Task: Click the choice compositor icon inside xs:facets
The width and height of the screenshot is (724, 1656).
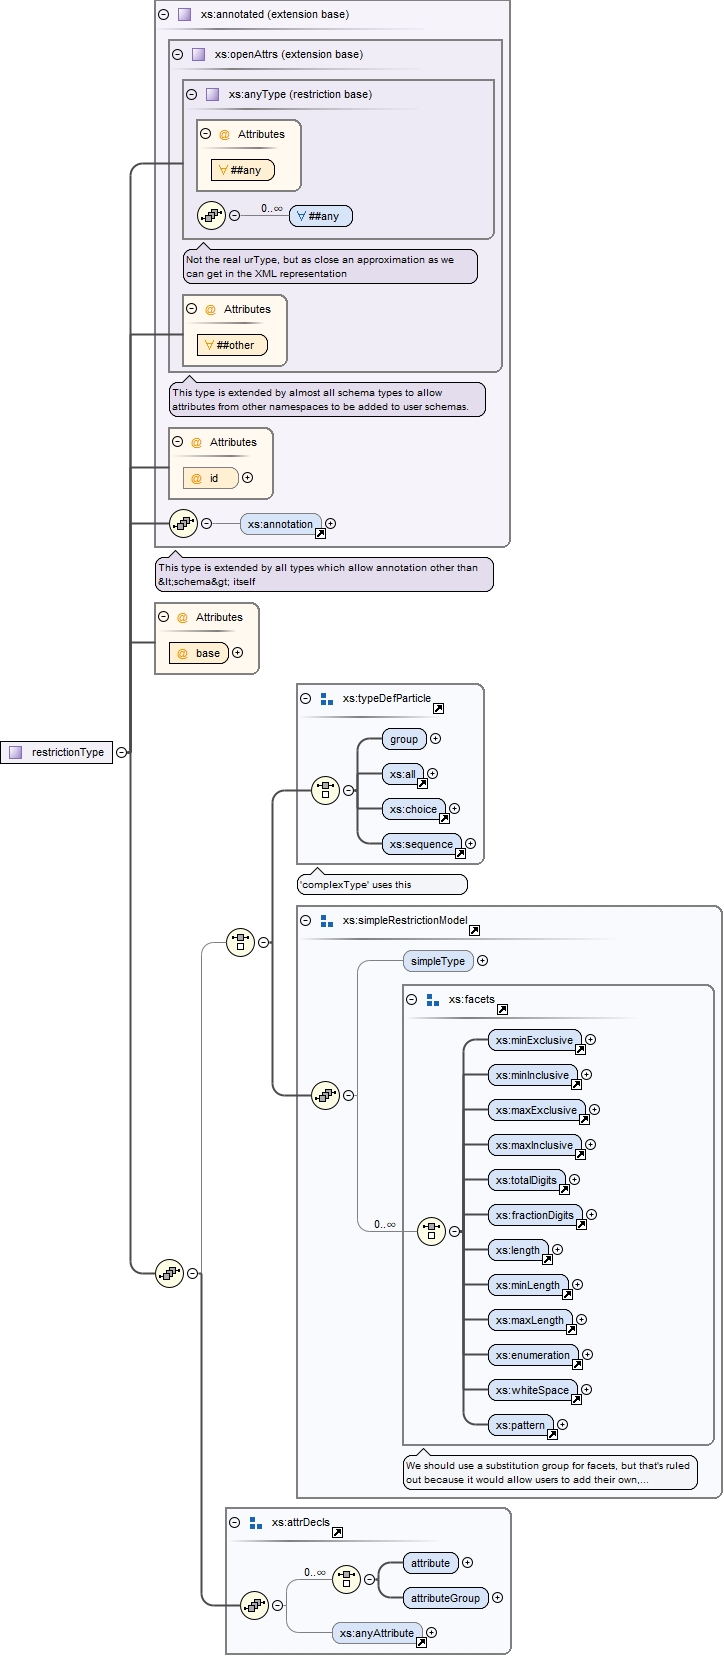Action: coord(431,1231)
